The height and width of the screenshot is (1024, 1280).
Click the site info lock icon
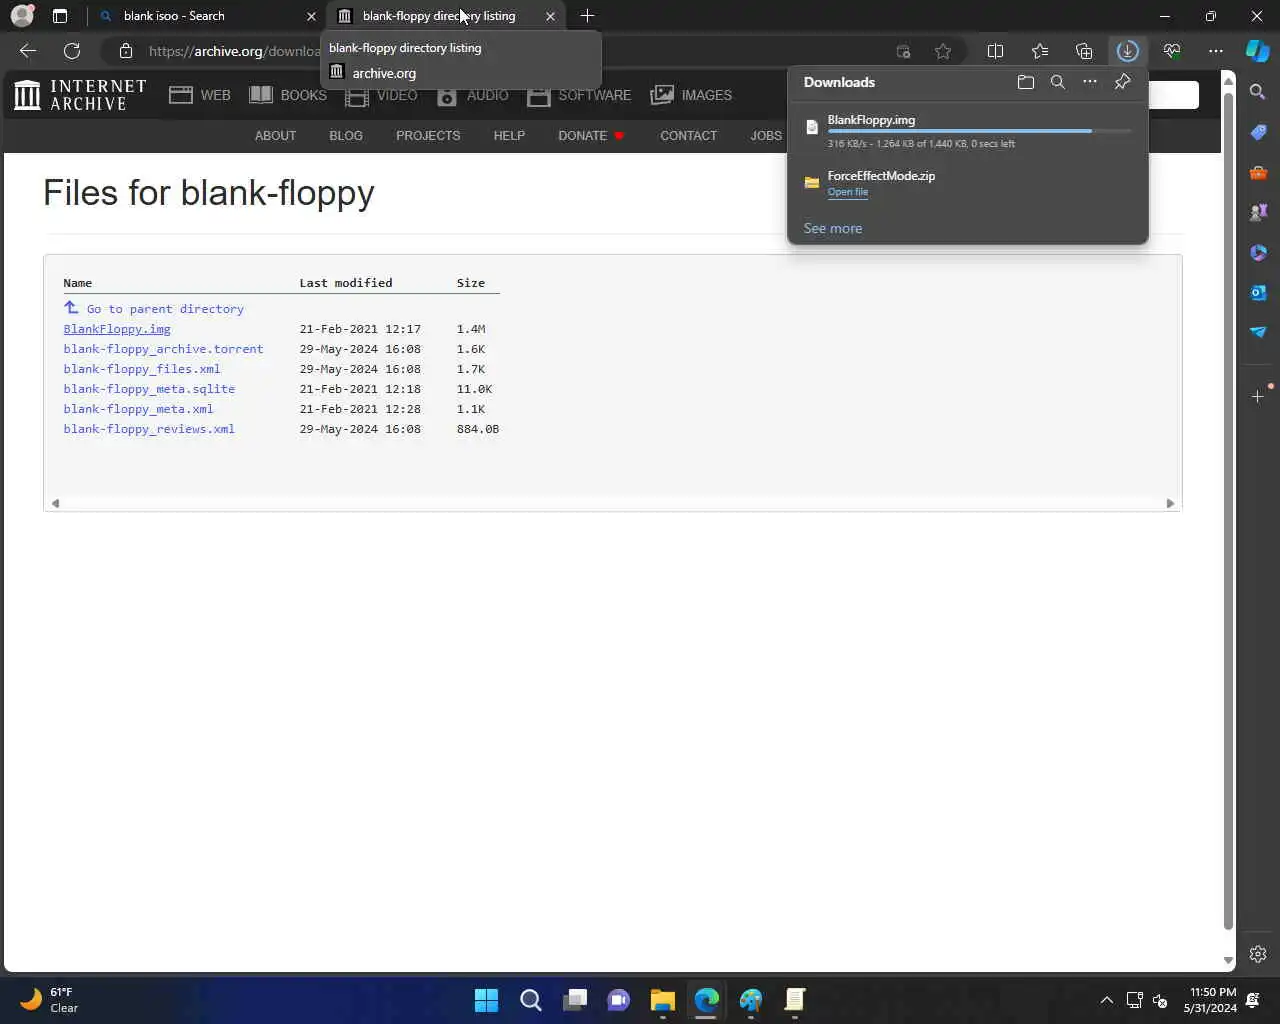pyautogui.click(x=125, y=51)
